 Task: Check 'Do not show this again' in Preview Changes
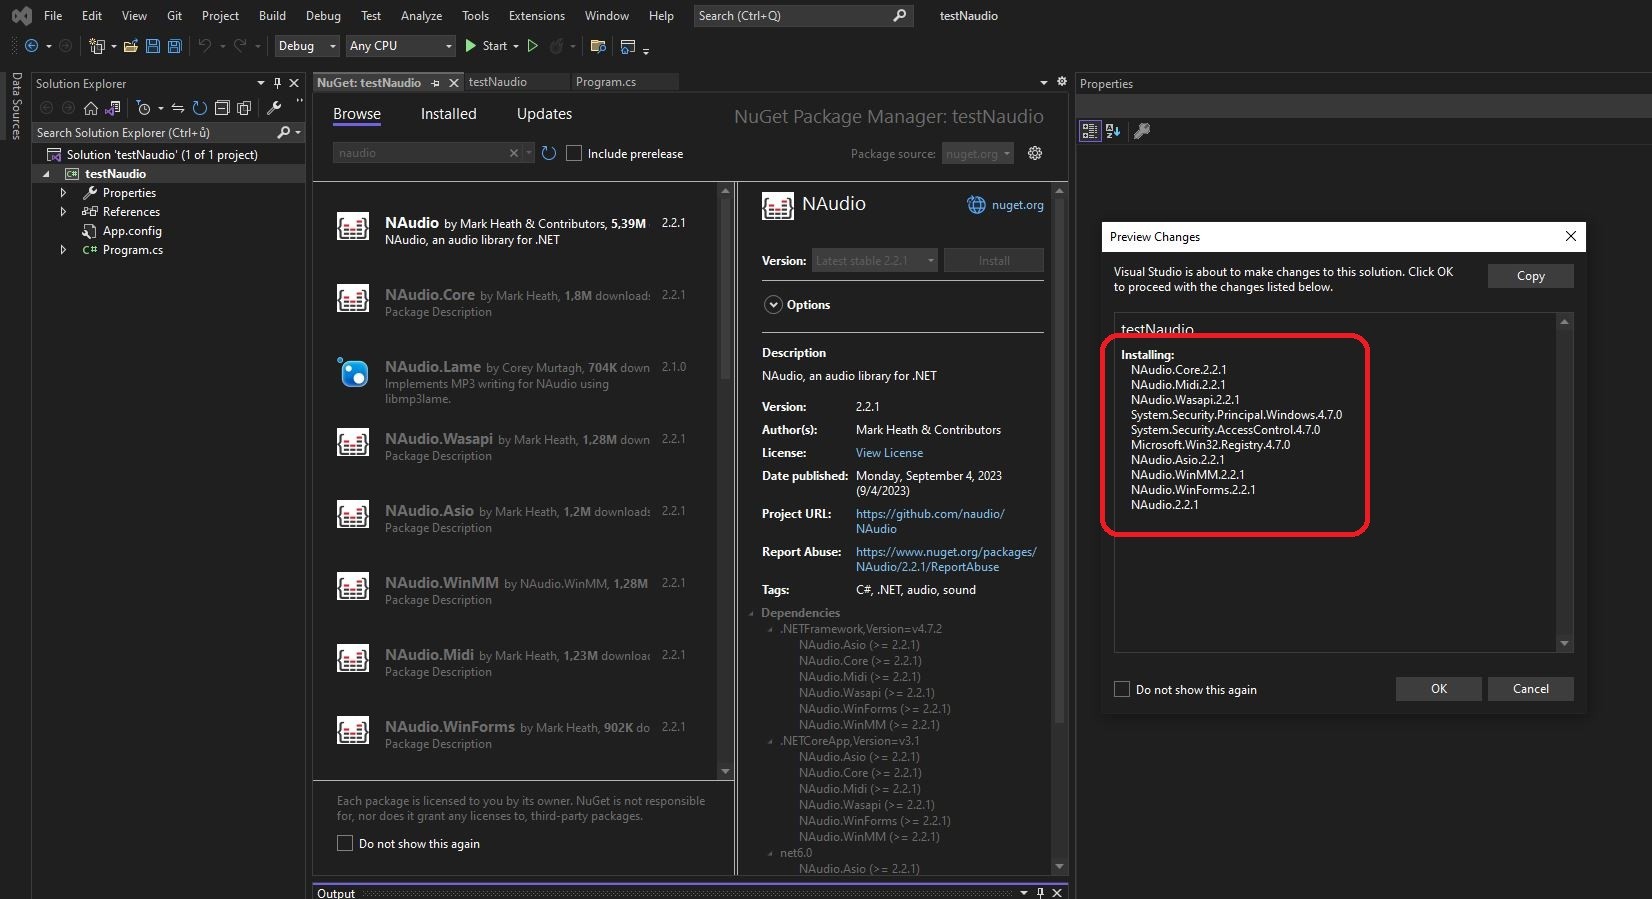[1122, 689]
